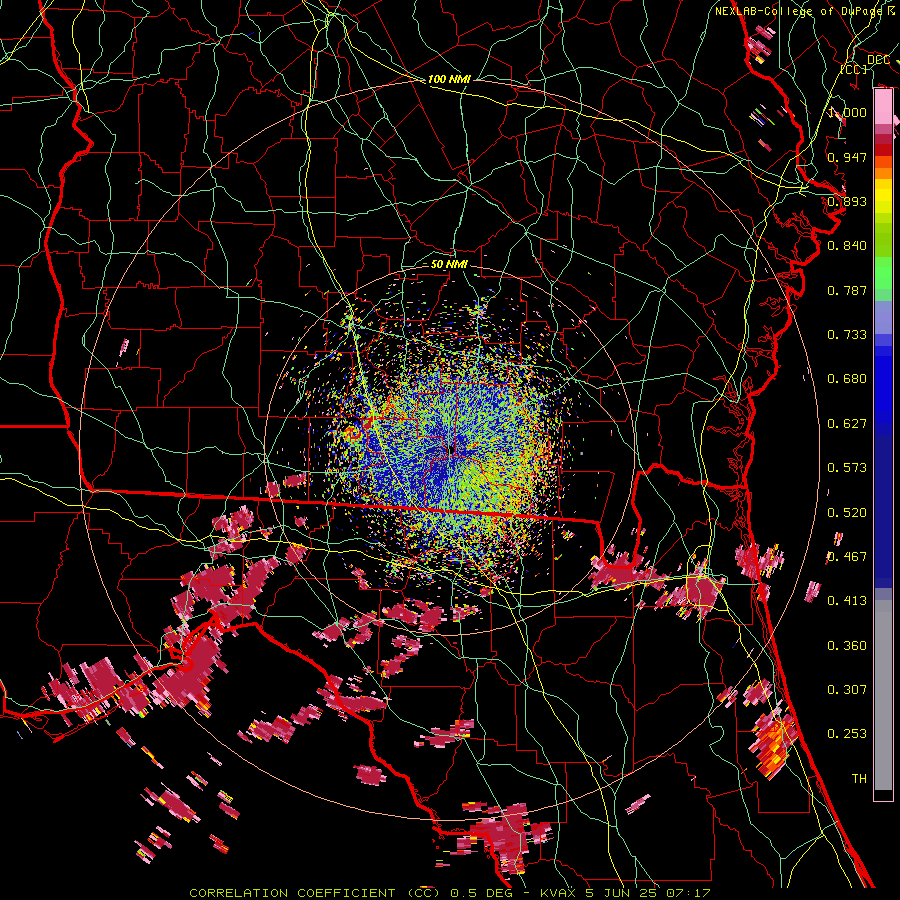Click the 100 NMI range ring label
900x900 pixels.
(x=449, y=79)
